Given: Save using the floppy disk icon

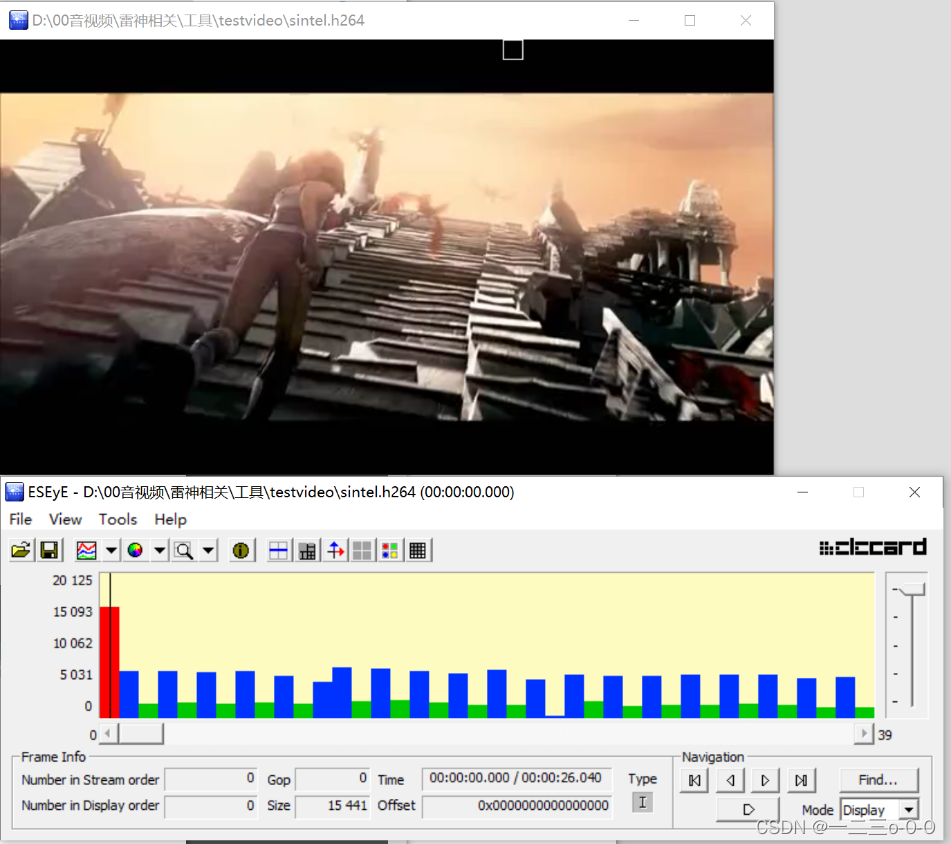Looking at the screenshot, I should [x=49, y=551].
